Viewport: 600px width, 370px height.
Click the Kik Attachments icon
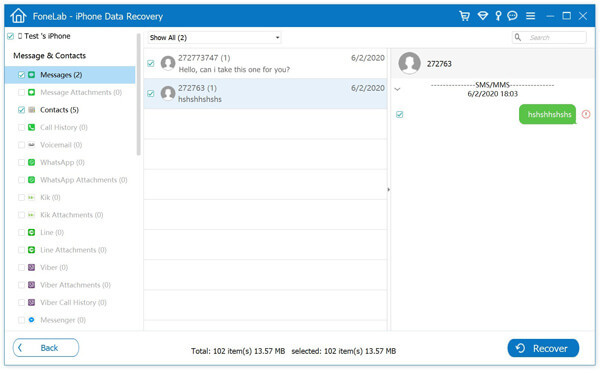[31, 215]
